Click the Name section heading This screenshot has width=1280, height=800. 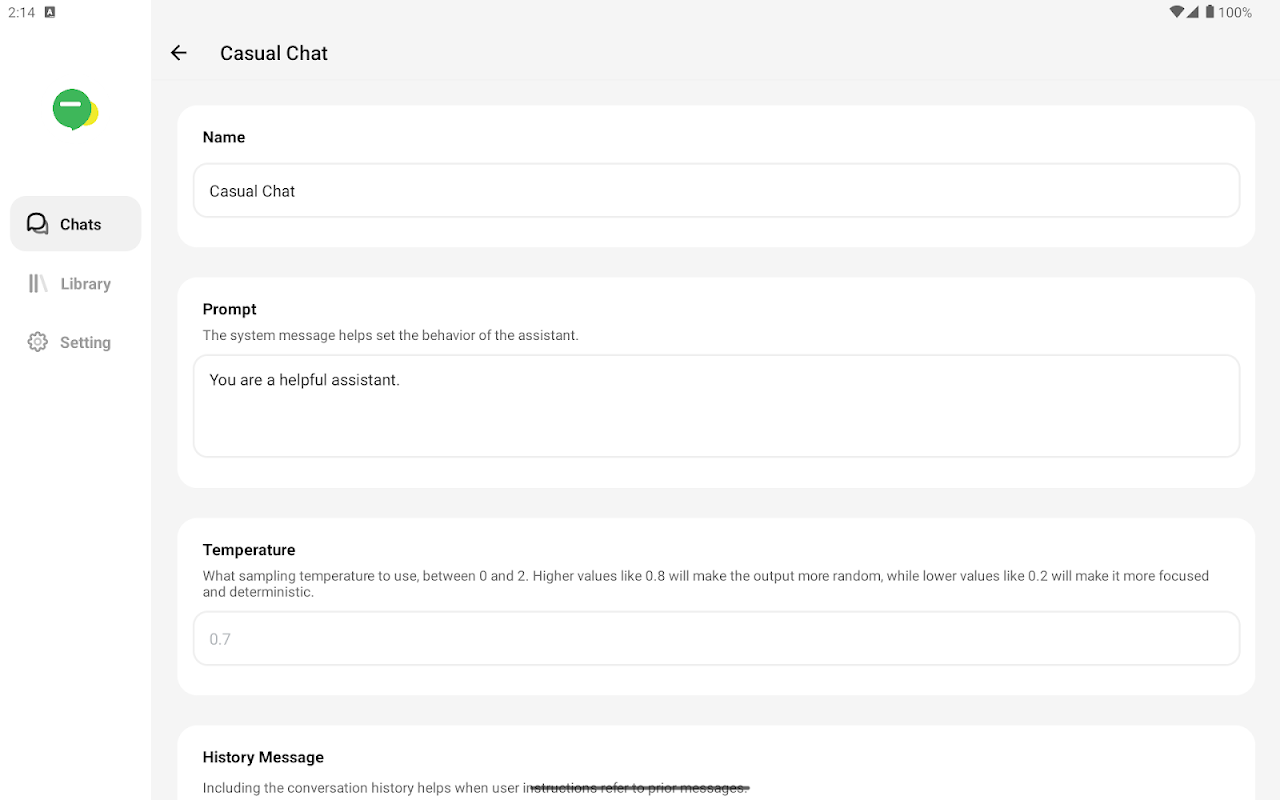pyautogui.click(x=224, y=137)
